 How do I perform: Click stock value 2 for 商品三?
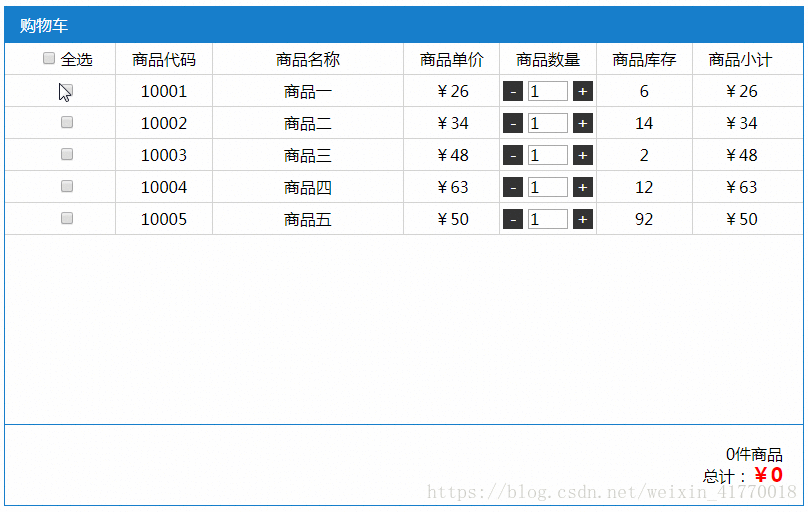coord(644,155)
